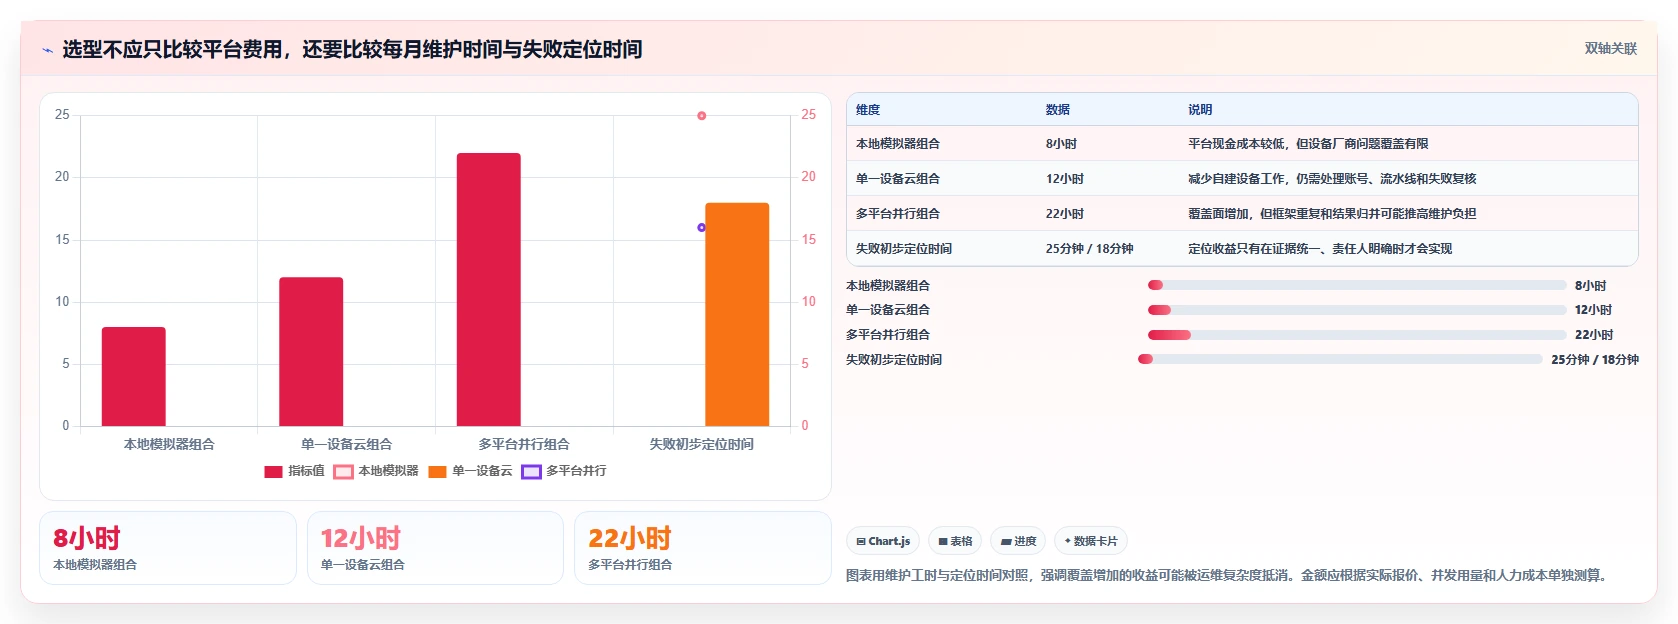Open the 12小时 data card
Image resolution: width=1678 pixels, height=624 pixels.
(435, 548)
